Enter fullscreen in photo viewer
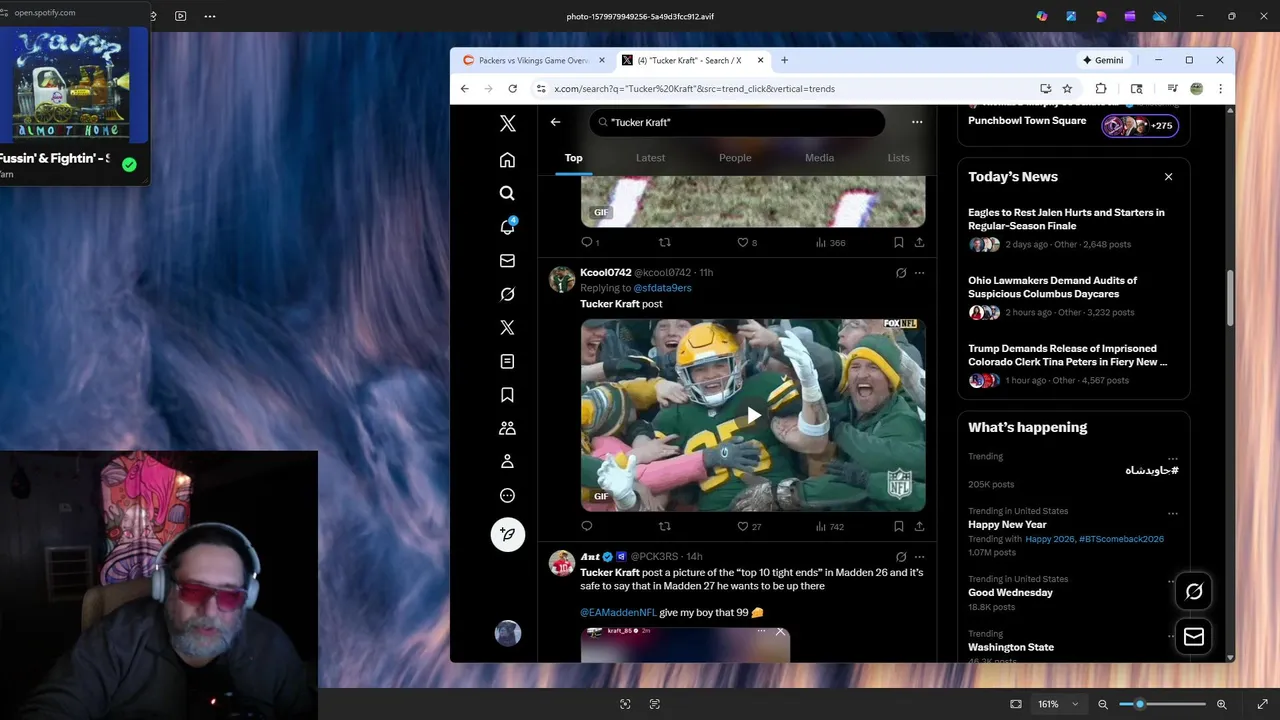This screenshot has width=1280, height=720. pyautogui.click(x=1262, y=704)
